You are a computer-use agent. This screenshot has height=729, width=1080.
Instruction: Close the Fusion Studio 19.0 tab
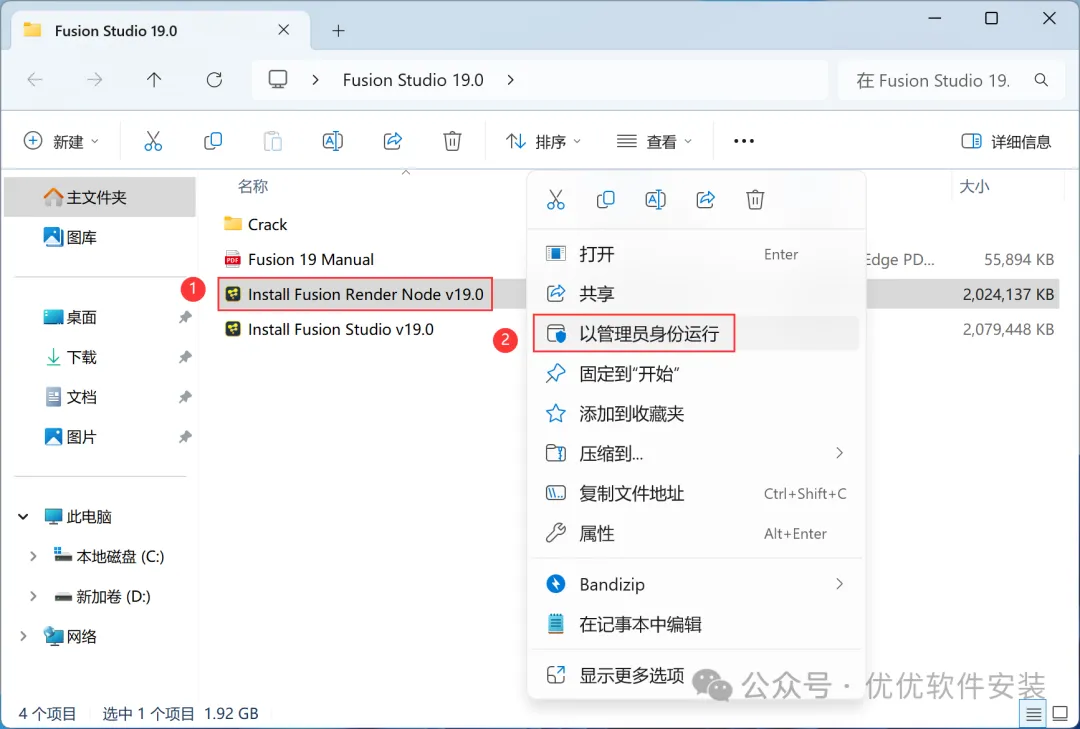click(284, 30)
